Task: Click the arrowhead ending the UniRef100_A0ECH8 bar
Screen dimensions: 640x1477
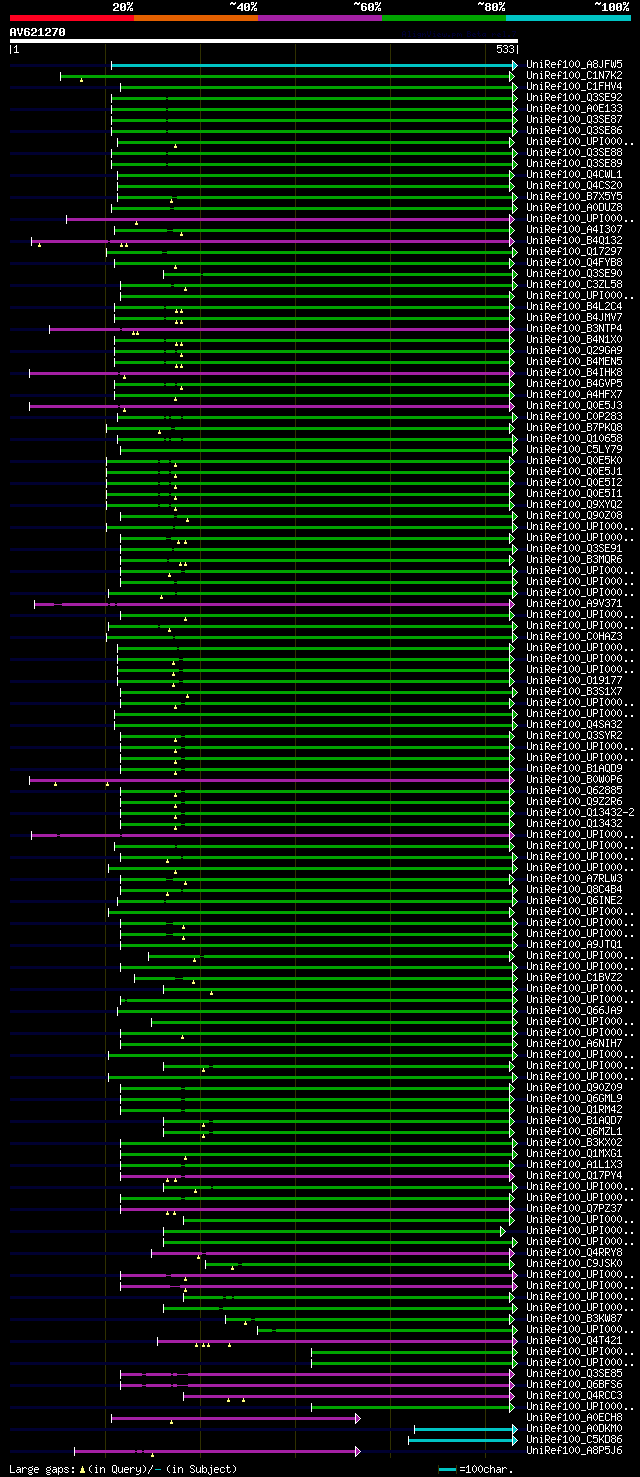Action: pos(358,1417)
